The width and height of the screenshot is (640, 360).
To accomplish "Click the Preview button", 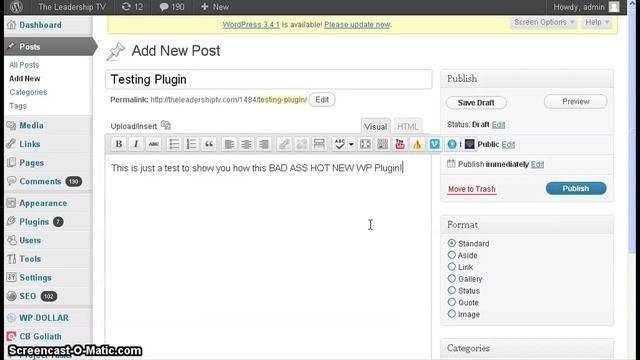I will click(576, 101).
